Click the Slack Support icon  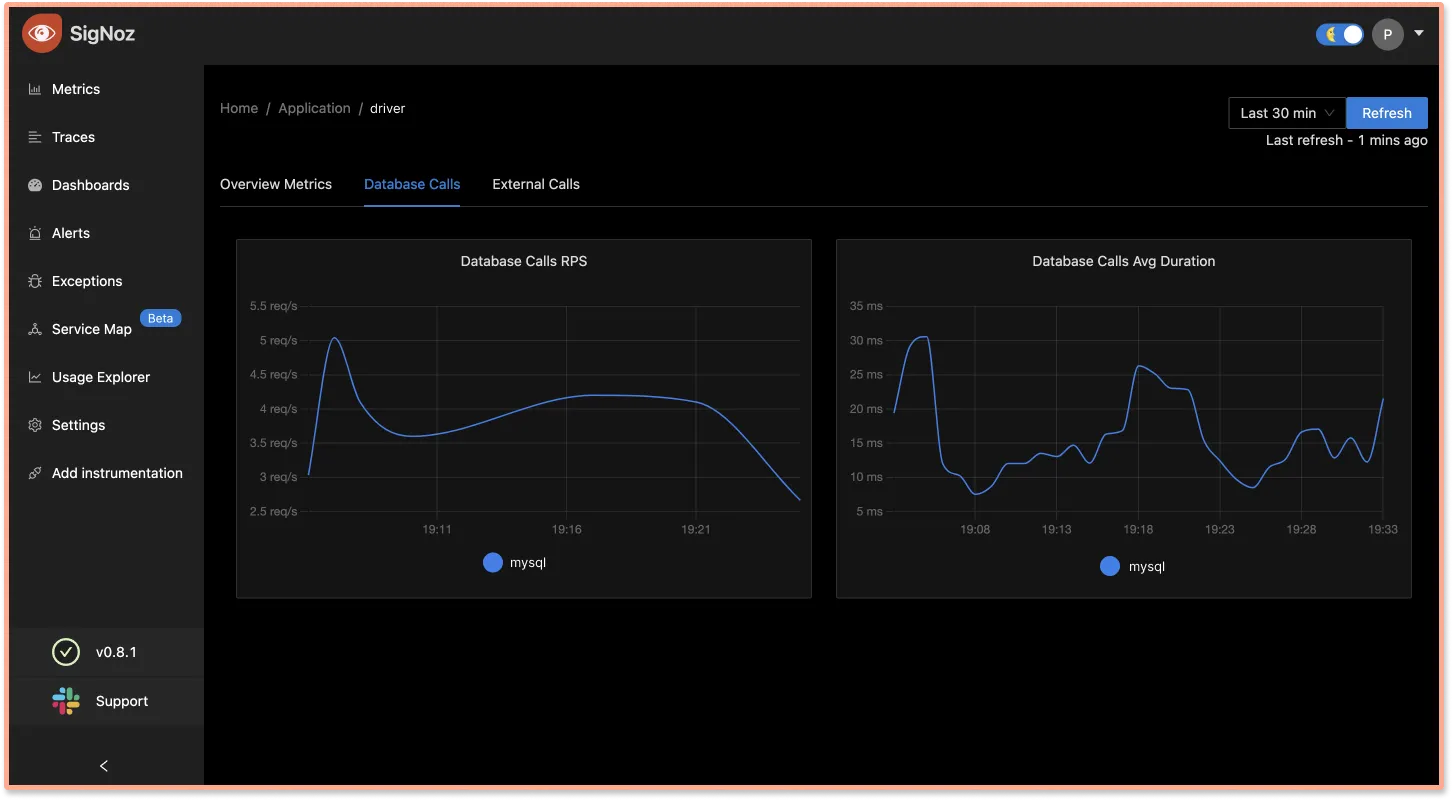tap(66, 701)
